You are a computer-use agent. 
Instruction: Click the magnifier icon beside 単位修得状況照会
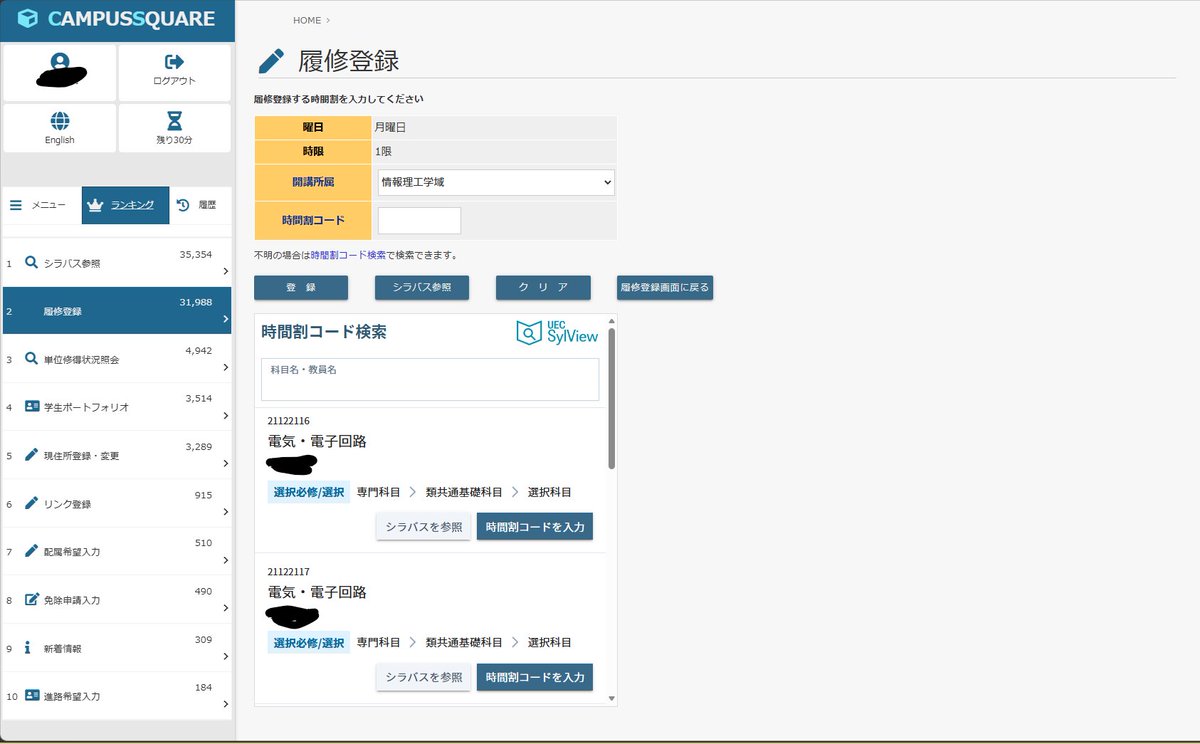click(x=31, y=358)
